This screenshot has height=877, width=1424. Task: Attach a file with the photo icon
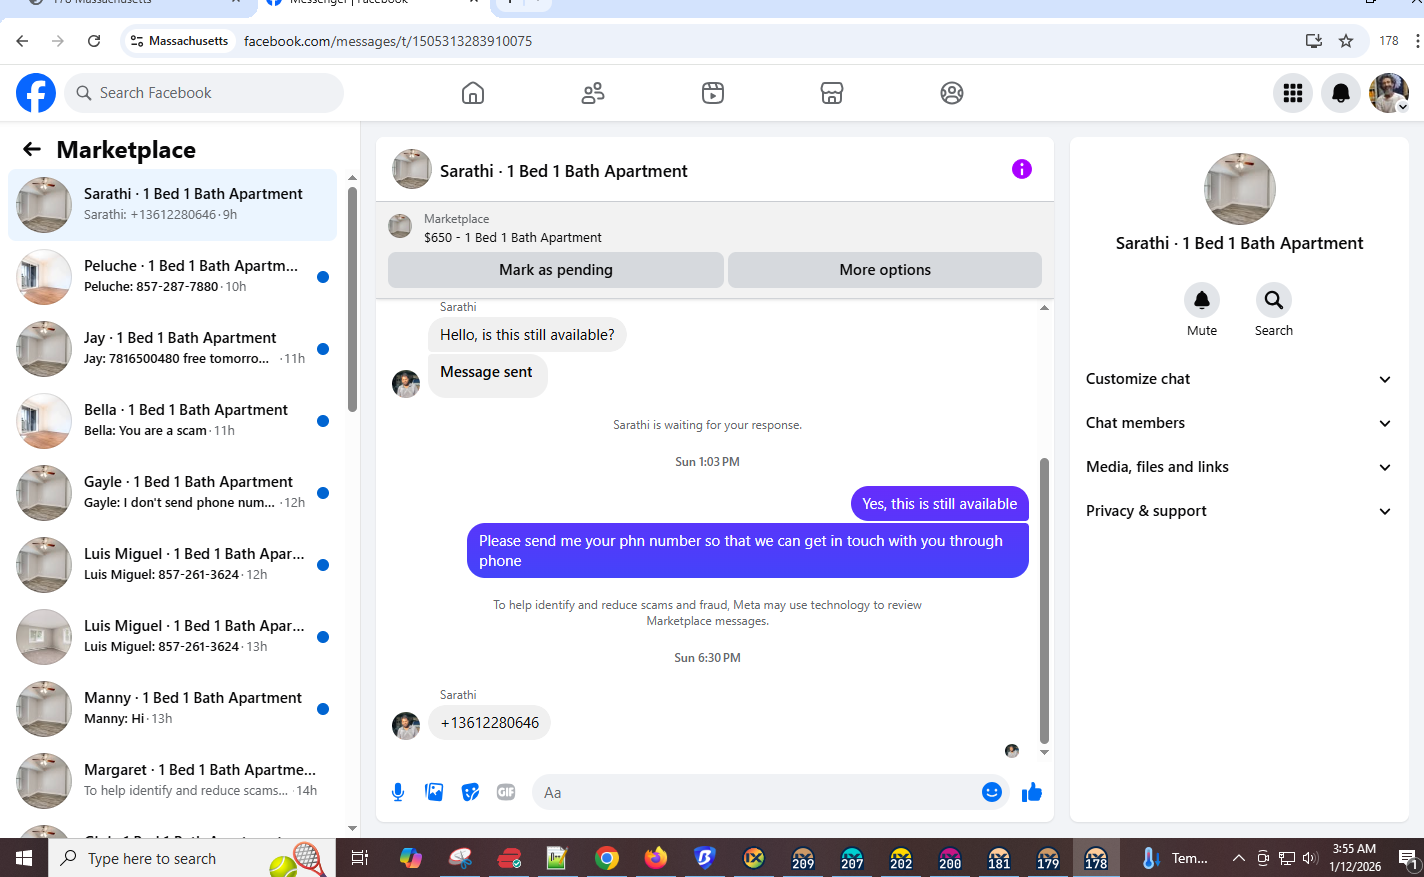[434, 792]
